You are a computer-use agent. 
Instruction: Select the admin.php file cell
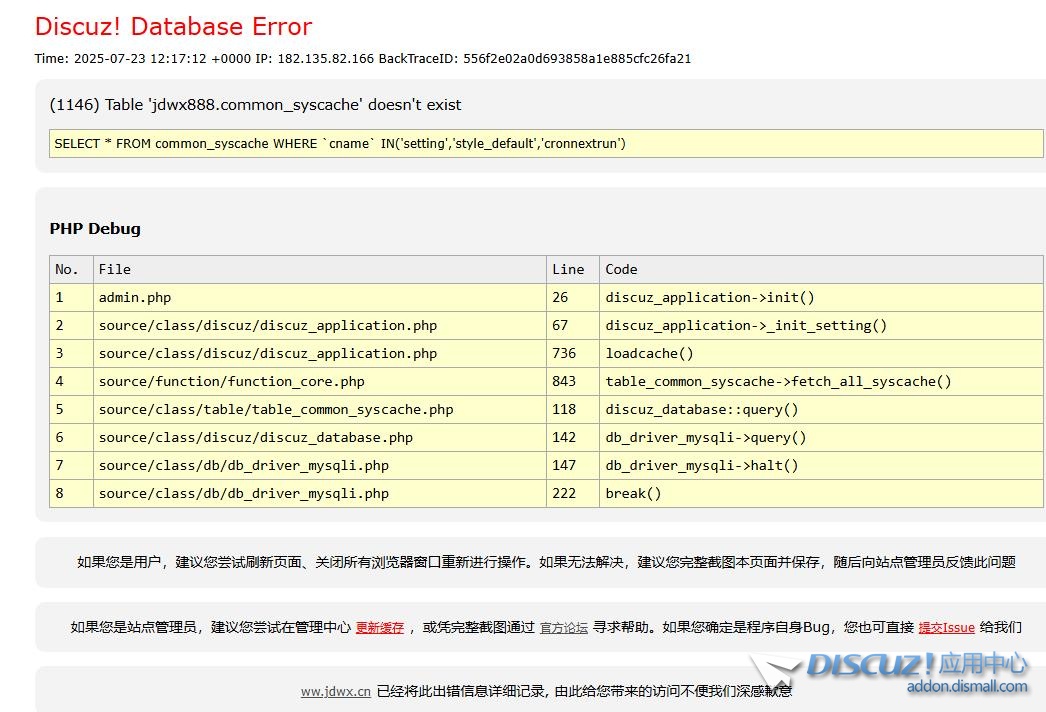click(x=135, y=298)
